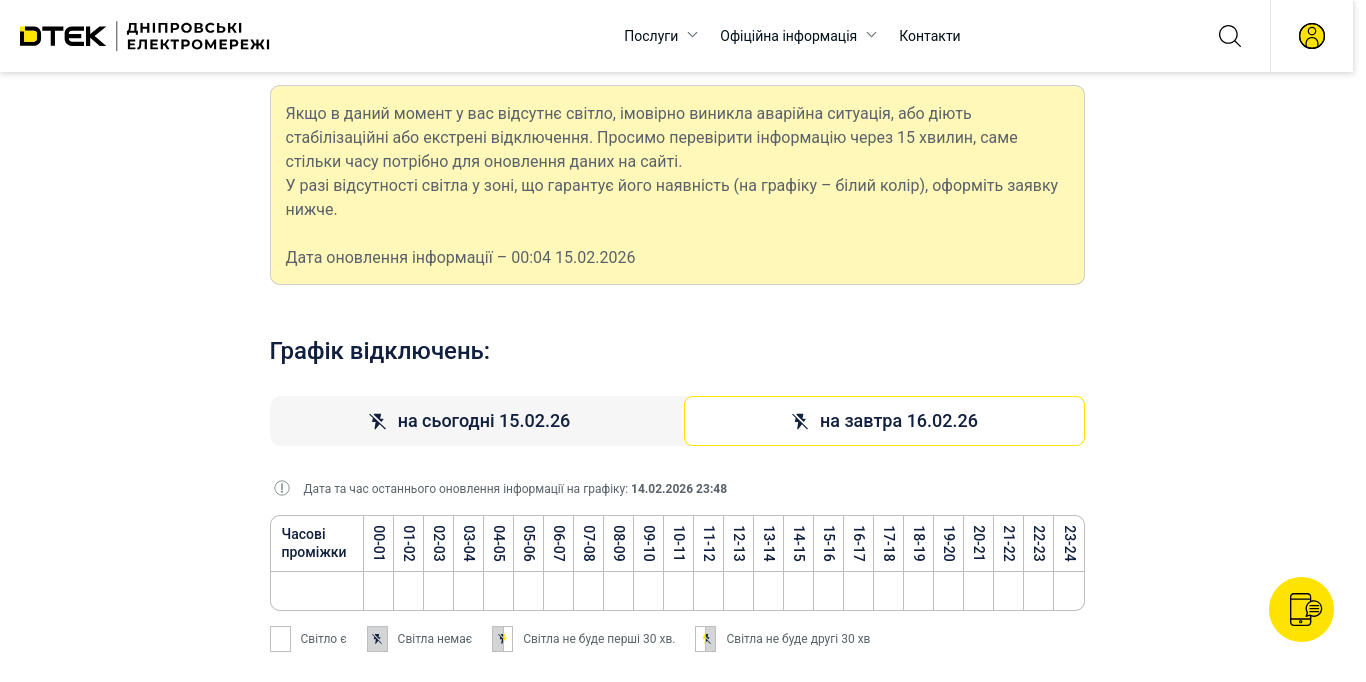Open the 'Контакти' page link

coord(929,36)
